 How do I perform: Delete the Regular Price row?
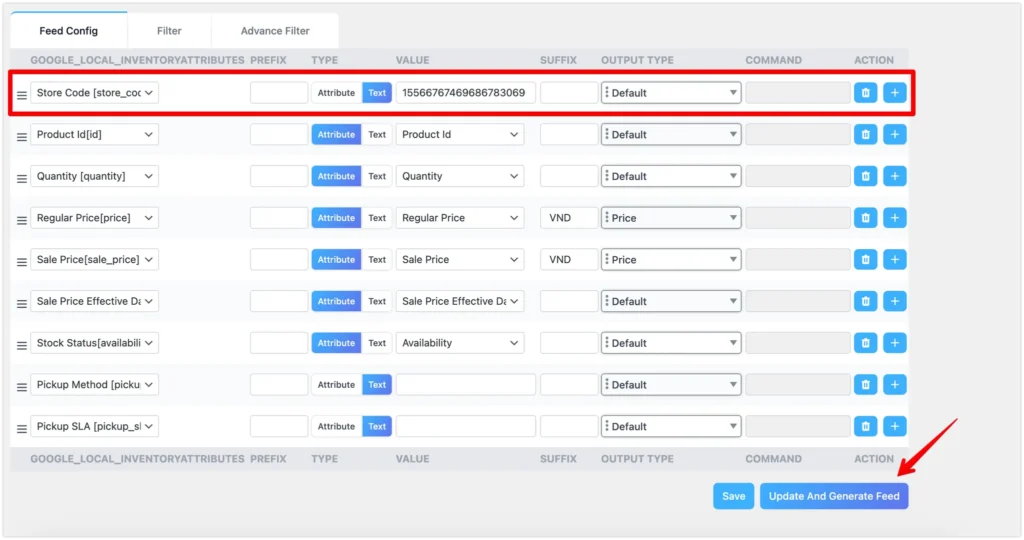(865, 218)
